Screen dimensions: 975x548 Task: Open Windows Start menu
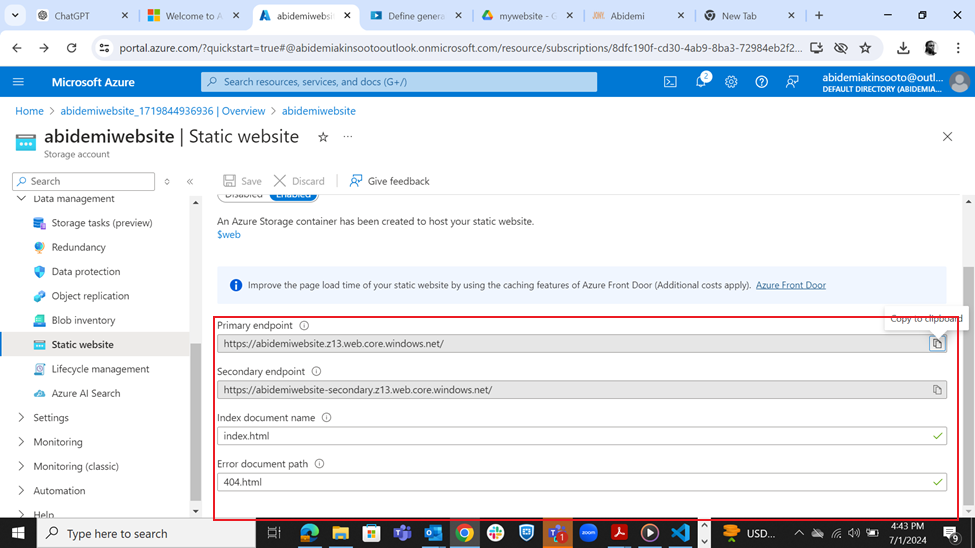pos(18,533)
